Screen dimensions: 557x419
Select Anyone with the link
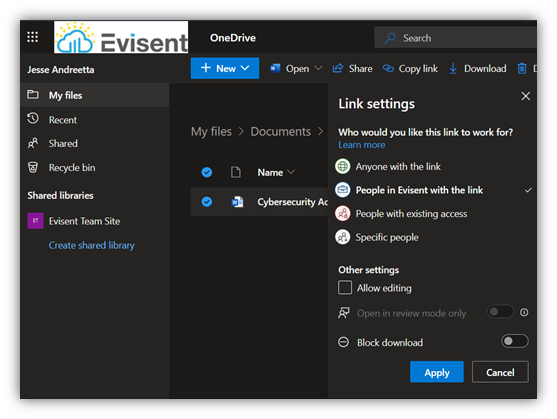point(398,167)
